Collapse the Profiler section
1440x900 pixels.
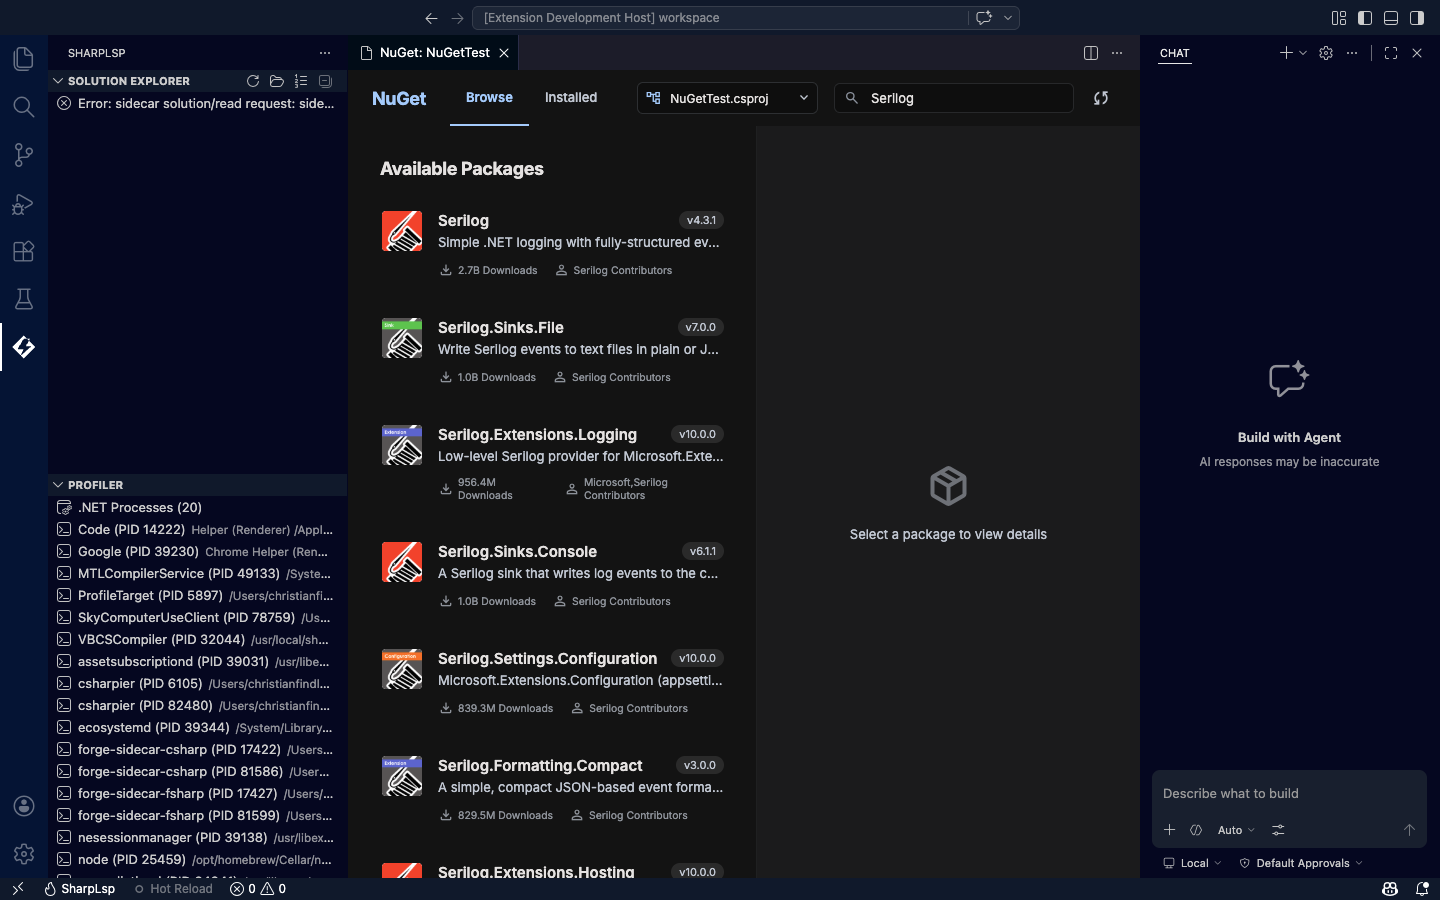coord(58,485)
